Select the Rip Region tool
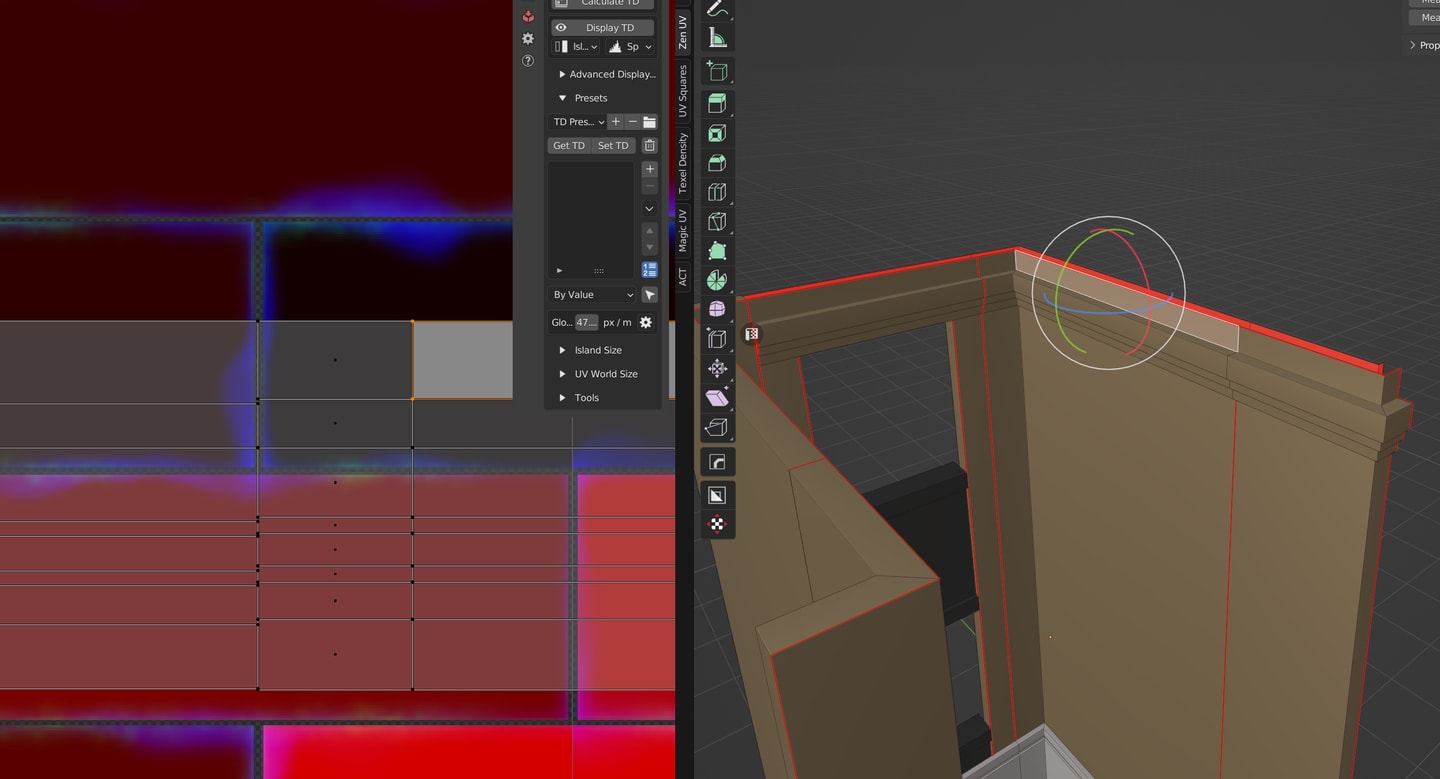Image resolution: width=1440 pixels, height=779 pixels. tap(717, 428)
